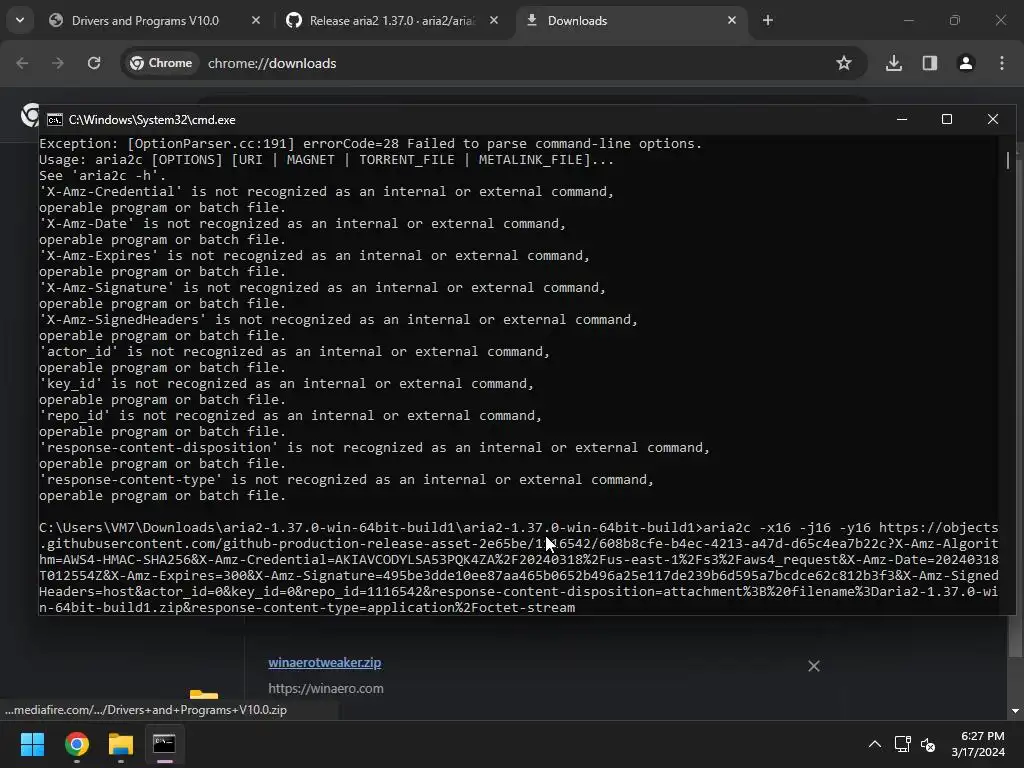
Task: Bookmark this page with the star icon
Action: (844, 63)
